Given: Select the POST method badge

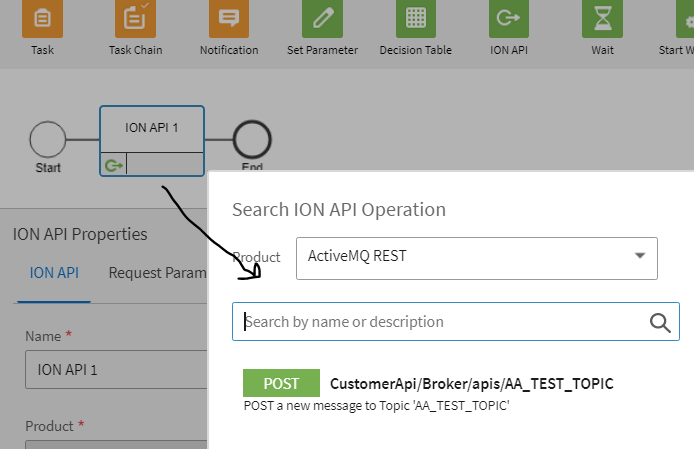Looking at the screenshot, I should (x=281, y=383).
